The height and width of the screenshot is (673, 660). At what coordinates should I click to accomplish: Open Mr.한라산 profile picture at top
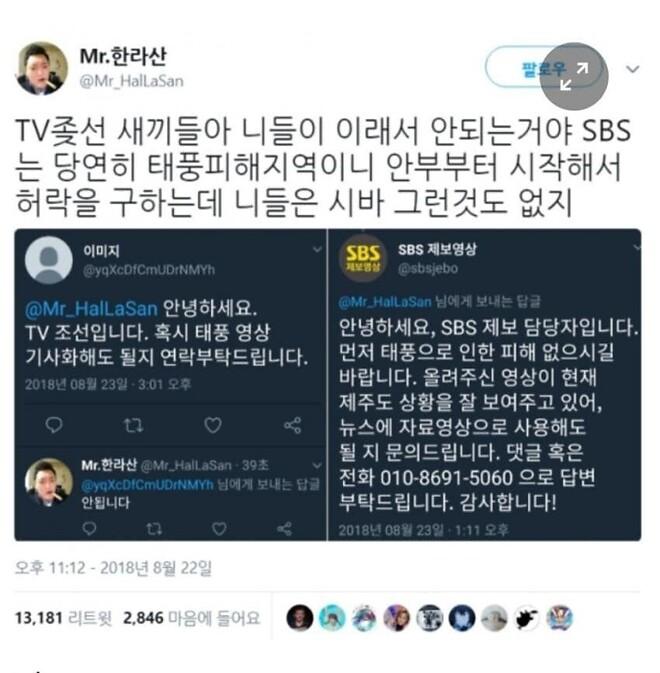pyautogui.click(x=42, y=68)
